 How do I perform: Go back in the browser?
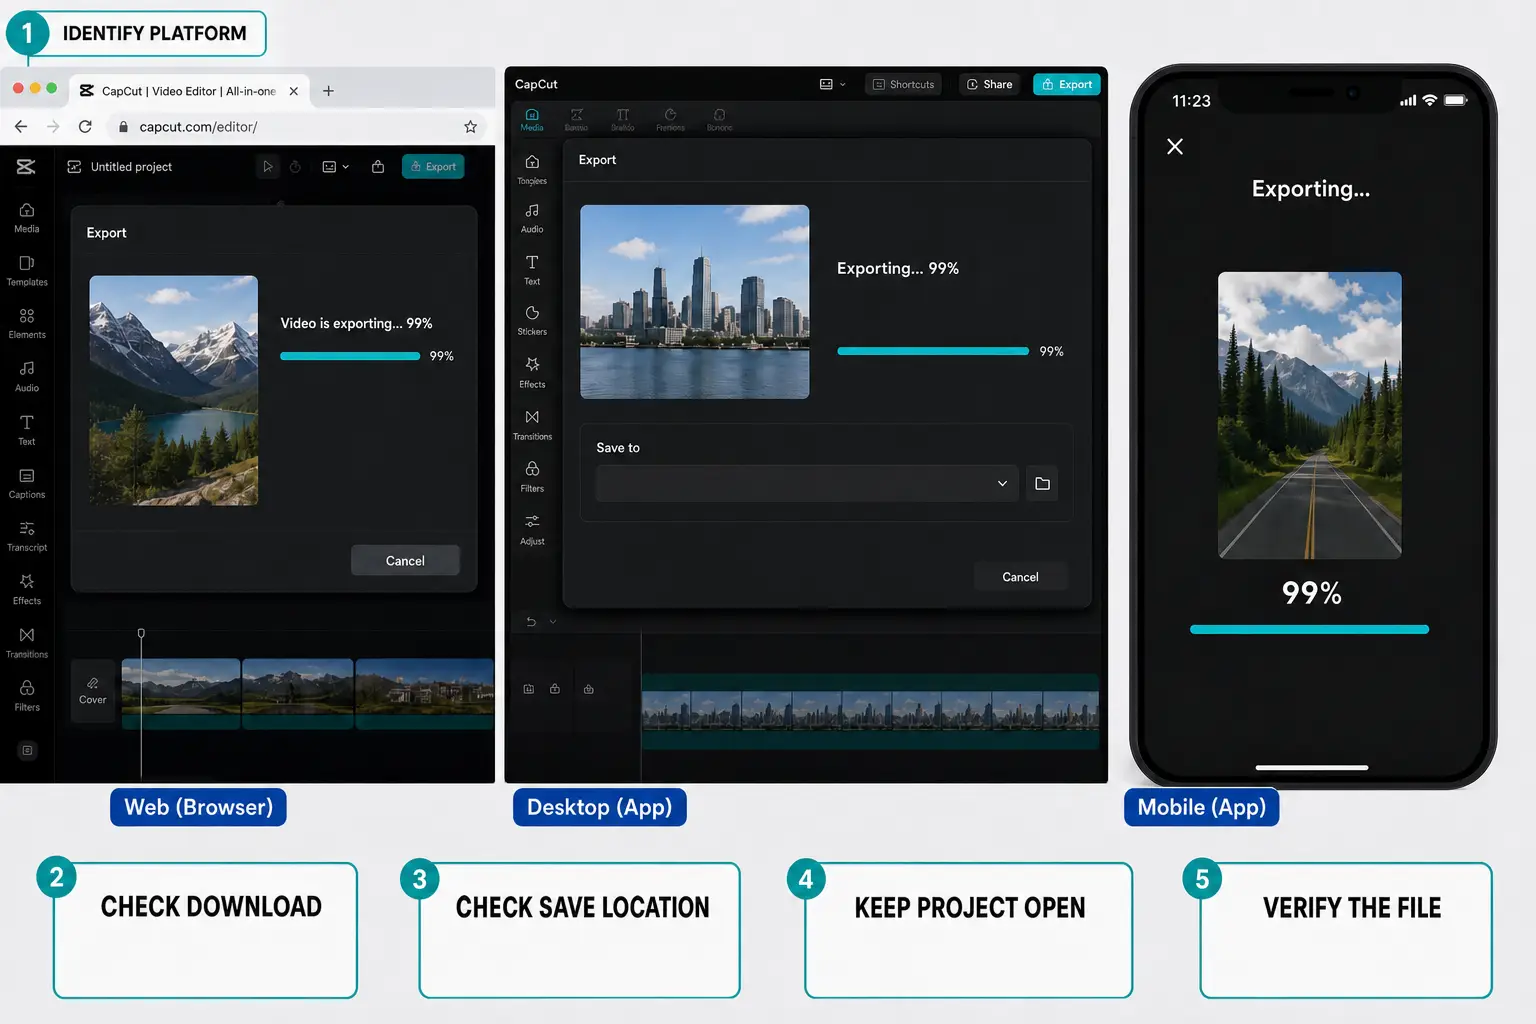coord(21,127)
